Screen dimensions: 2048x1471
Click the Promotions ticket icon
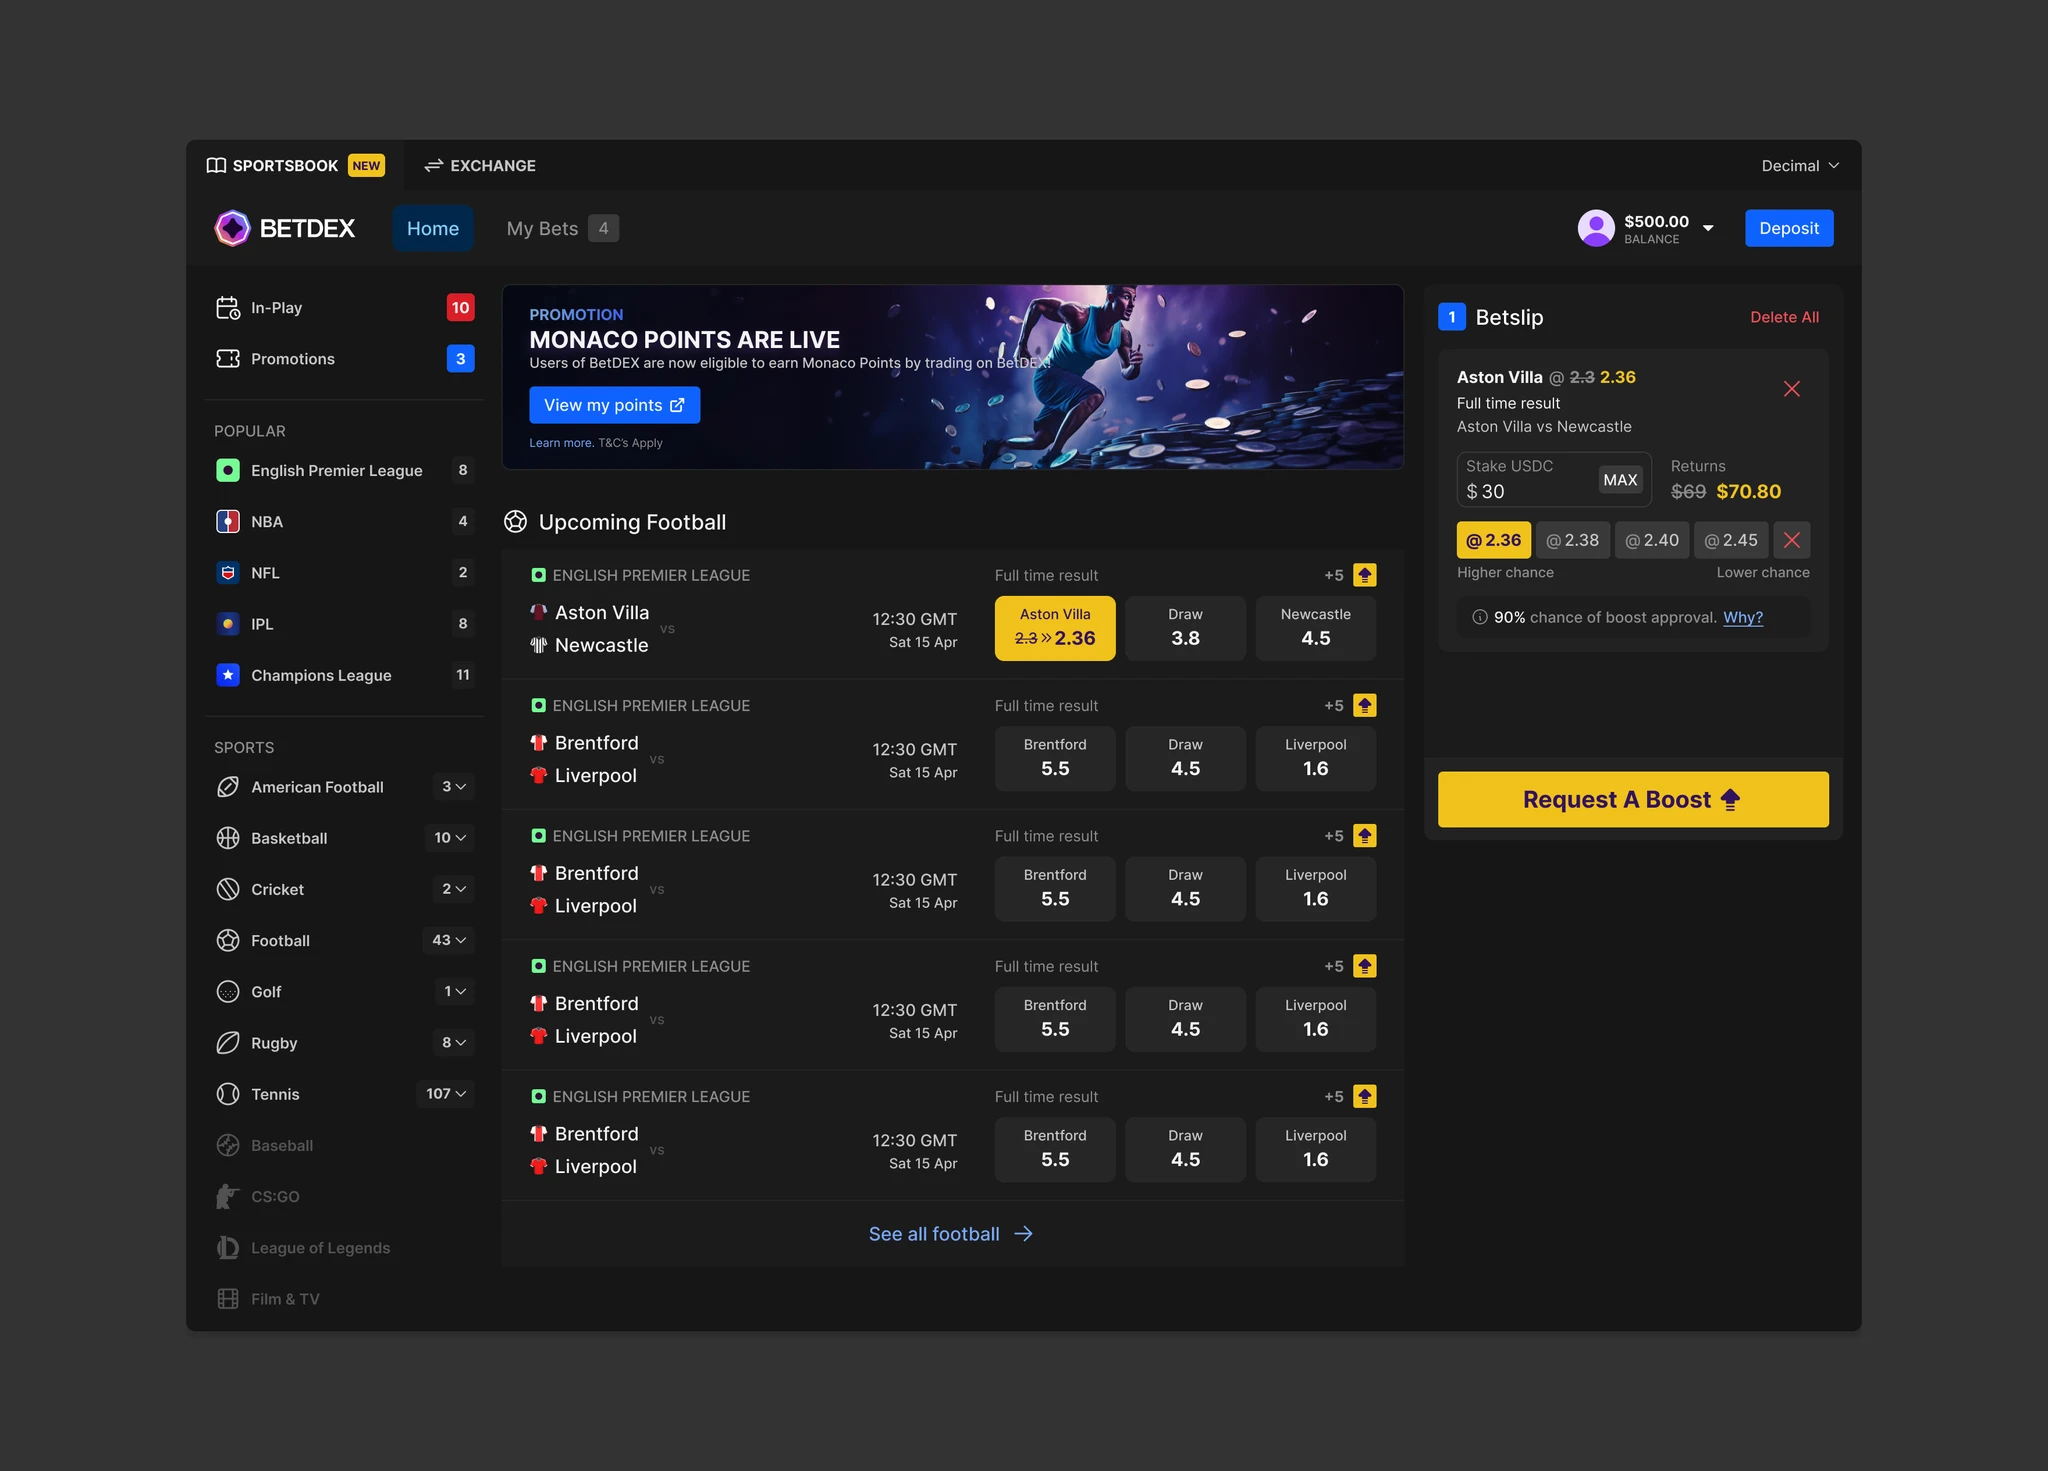click(x=227, y=358)
